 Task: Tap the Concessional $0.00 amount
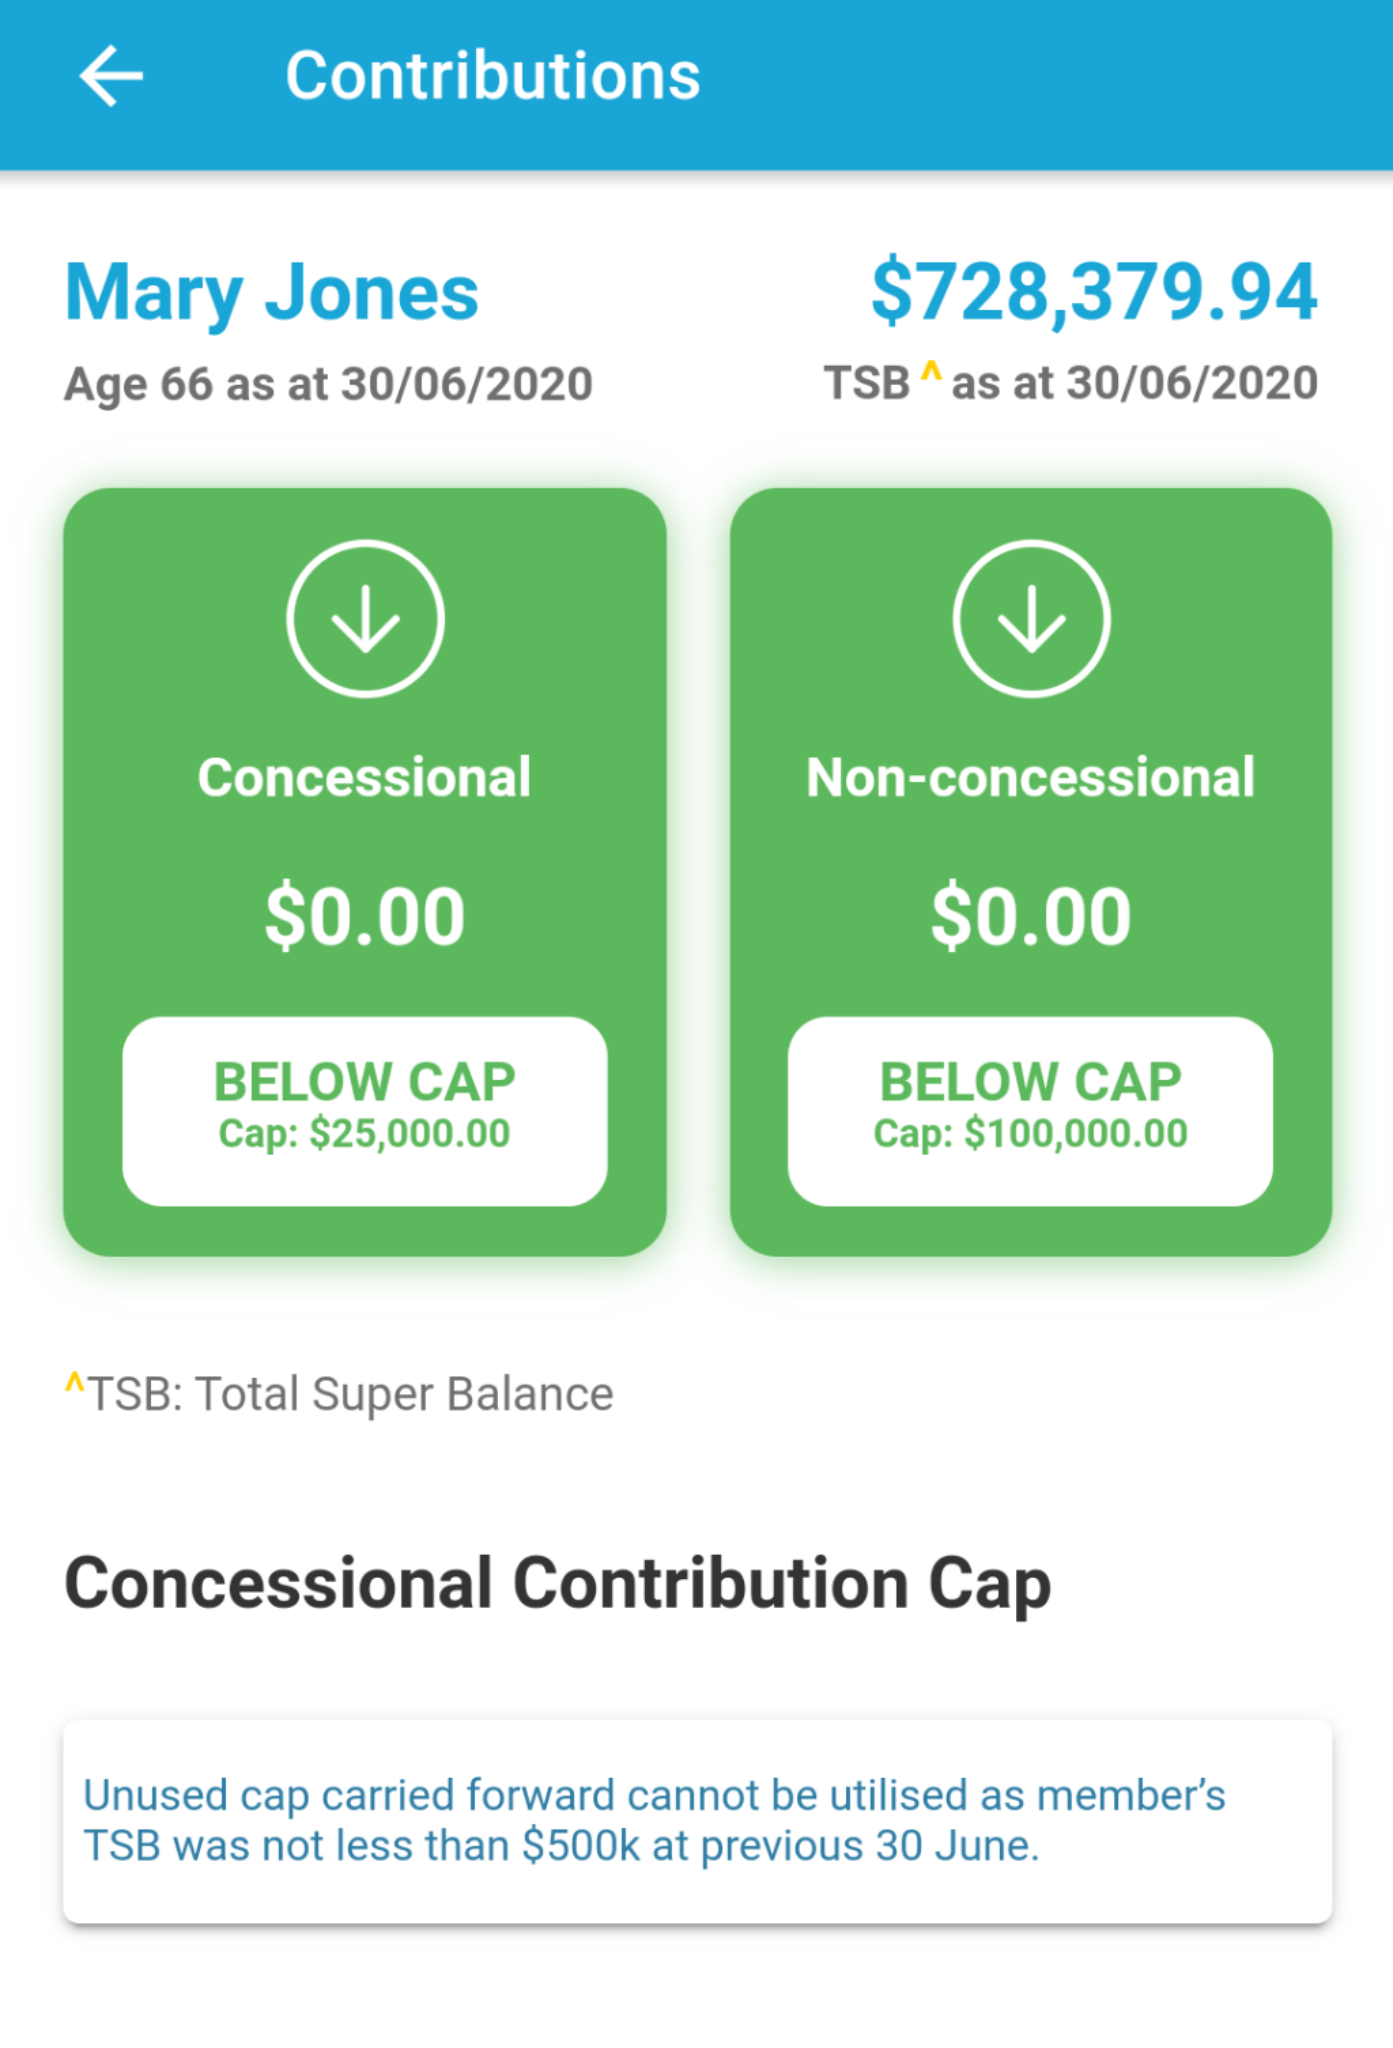(365, 916)
